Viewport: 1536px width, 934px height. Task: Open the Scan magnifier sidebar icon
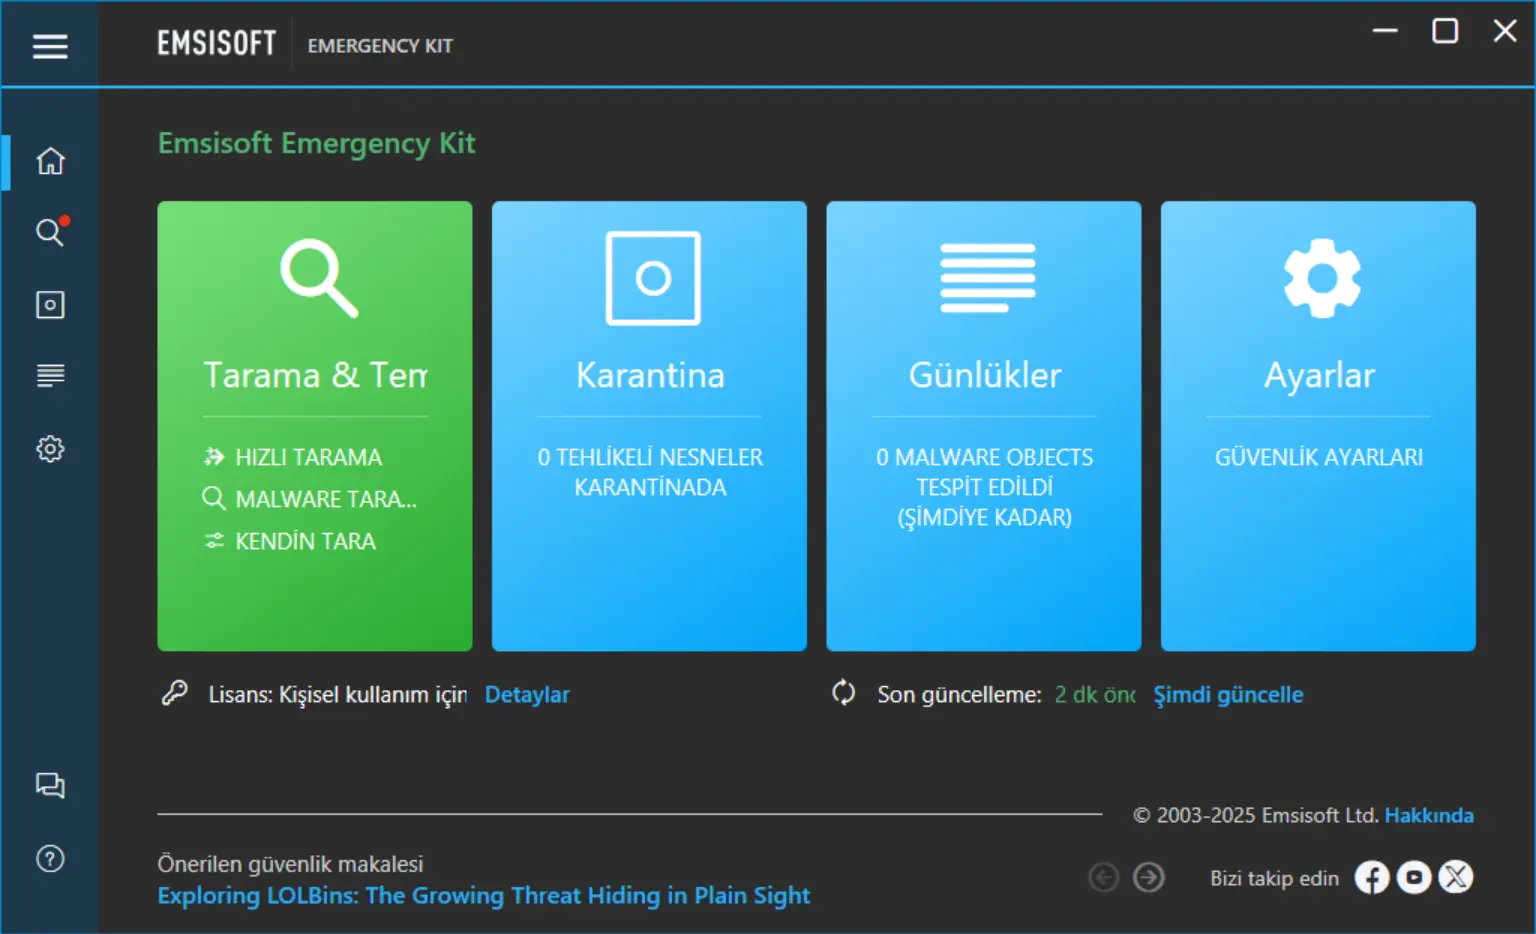pyautogui.click(x=50, y=232)
